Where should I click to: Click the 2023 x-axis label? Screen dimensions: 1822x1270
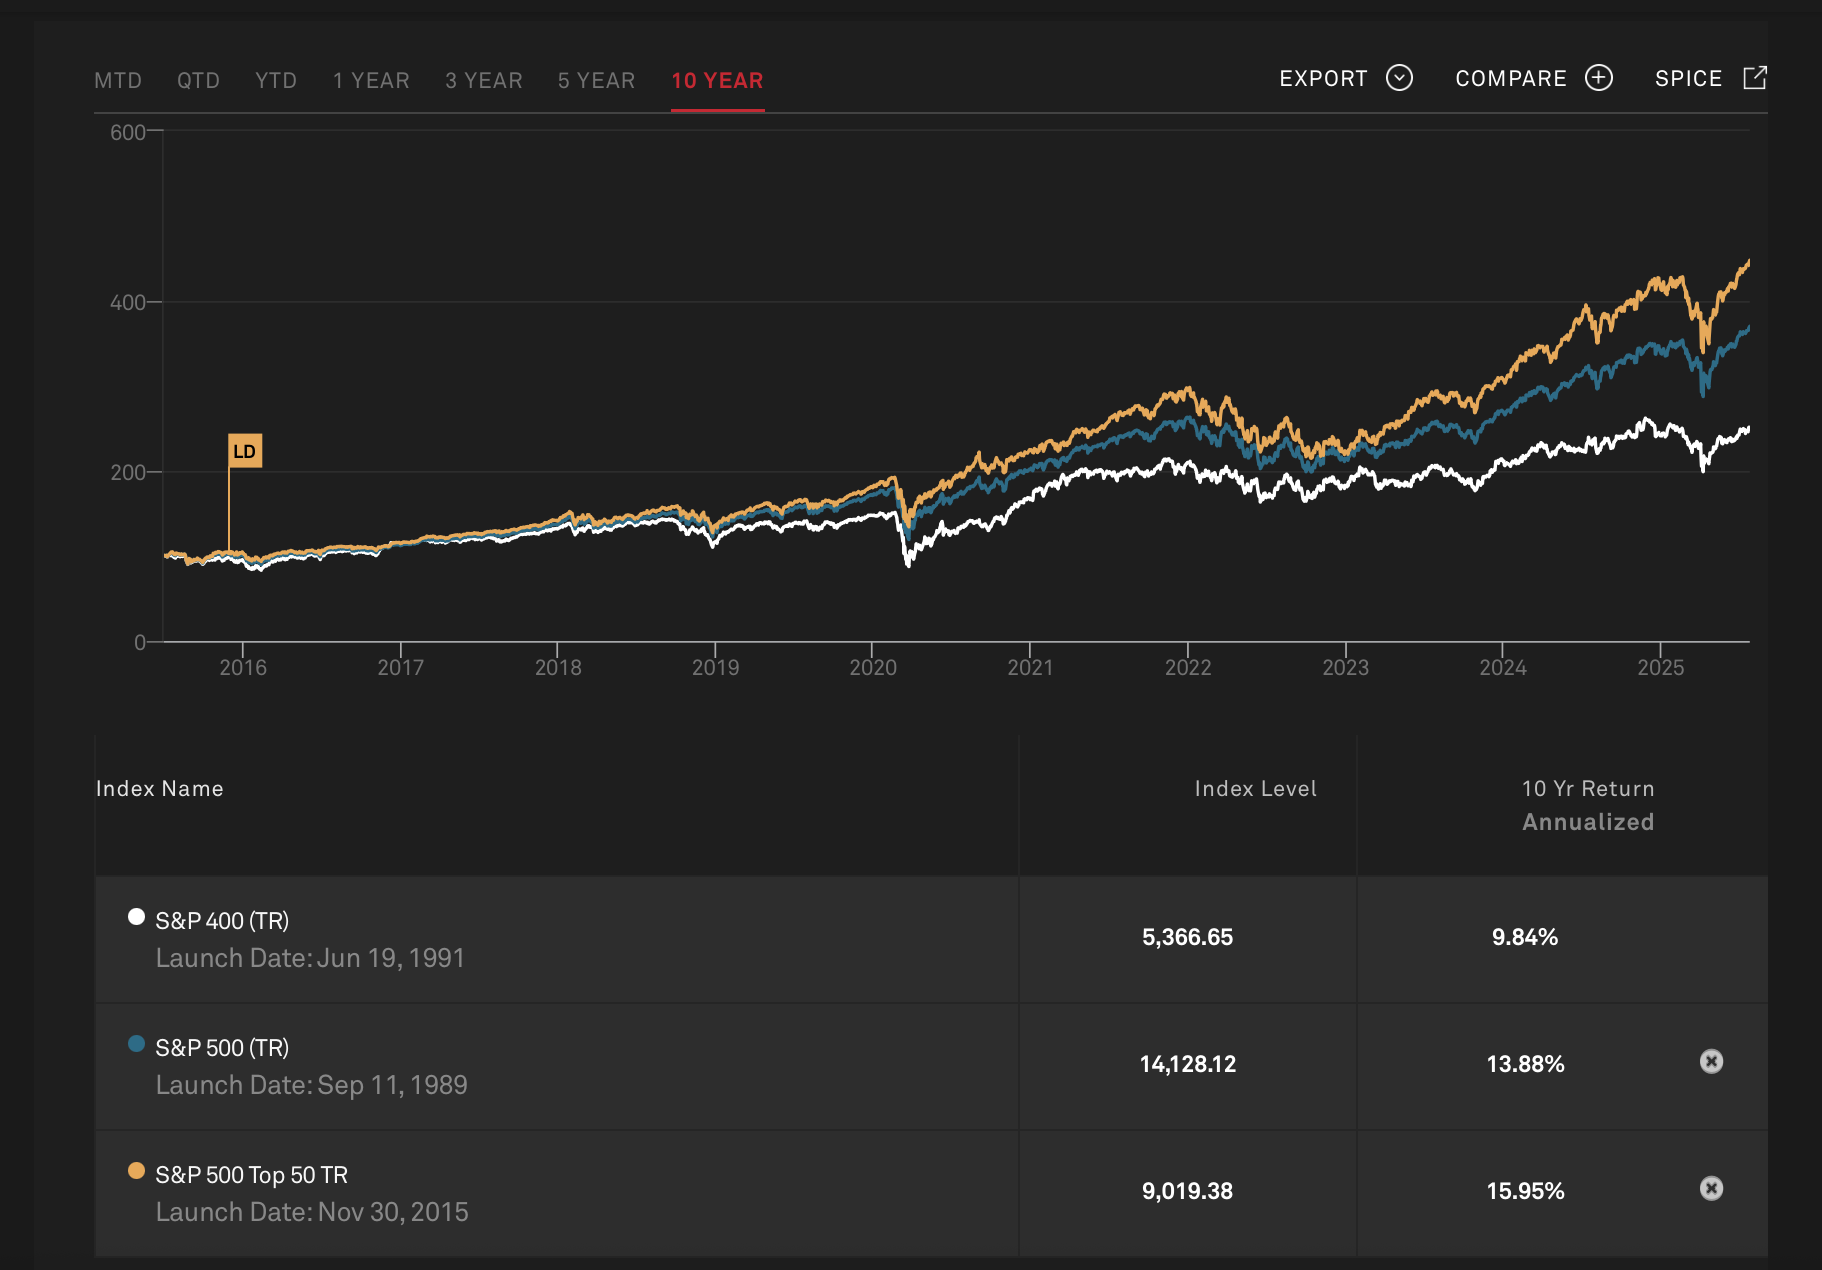pos(1345,668)
